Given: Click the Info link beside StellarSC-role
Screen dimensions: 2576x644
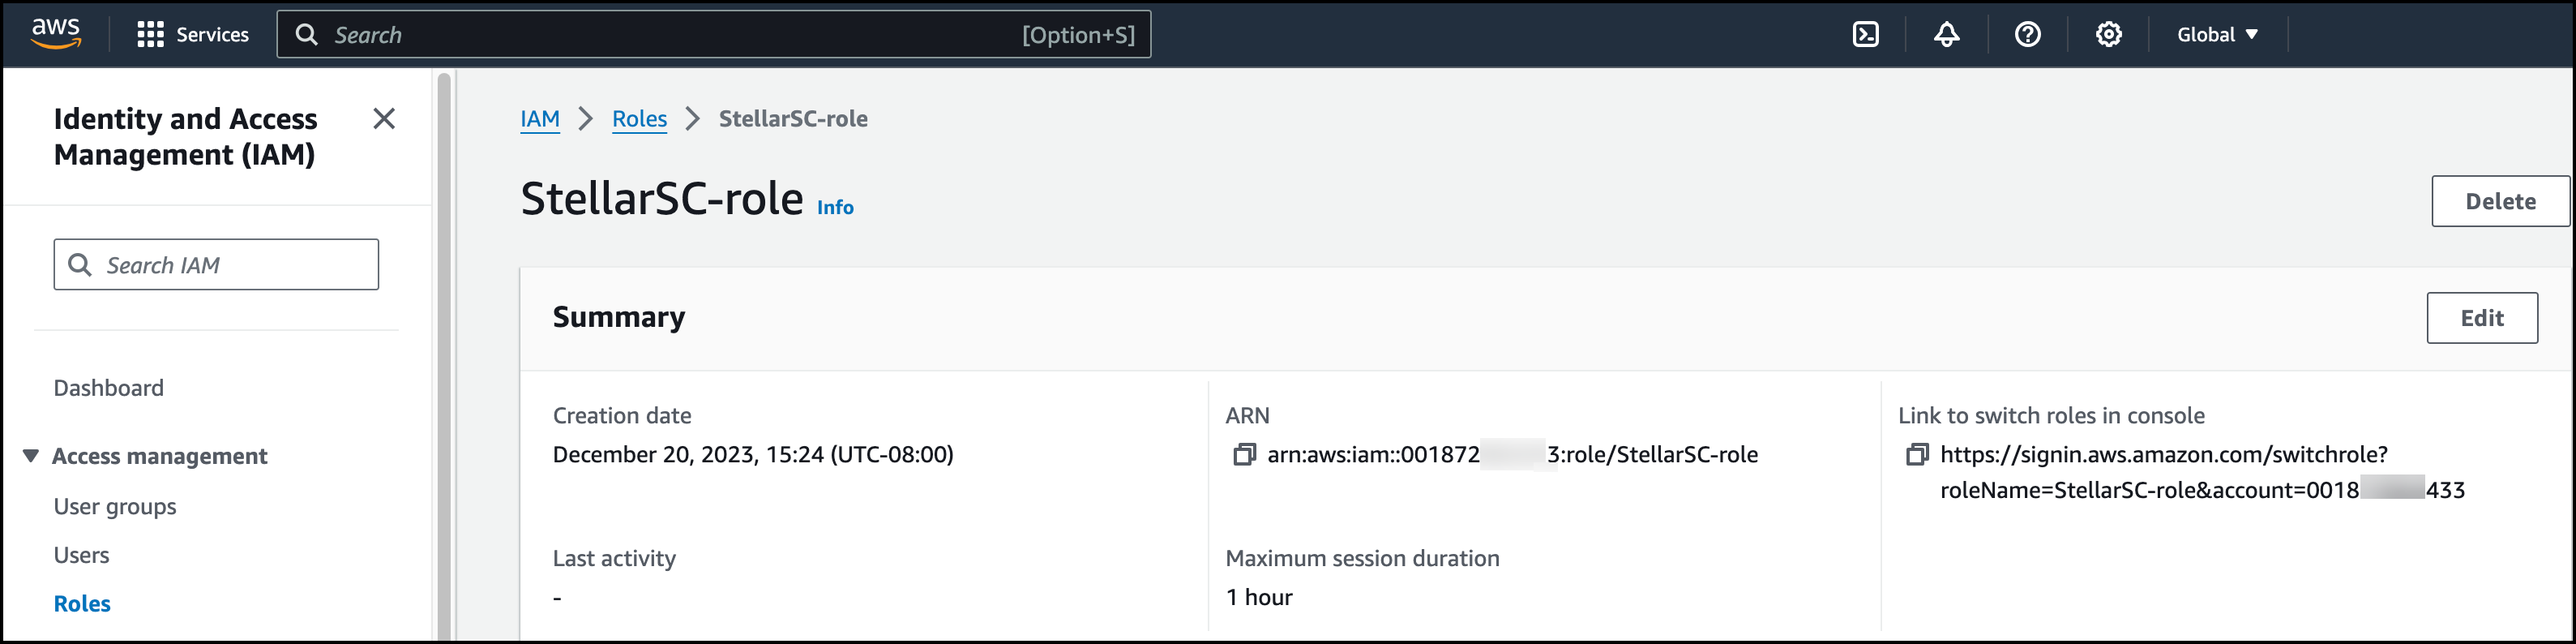Looking at the screenshot, I should point(835,207).
